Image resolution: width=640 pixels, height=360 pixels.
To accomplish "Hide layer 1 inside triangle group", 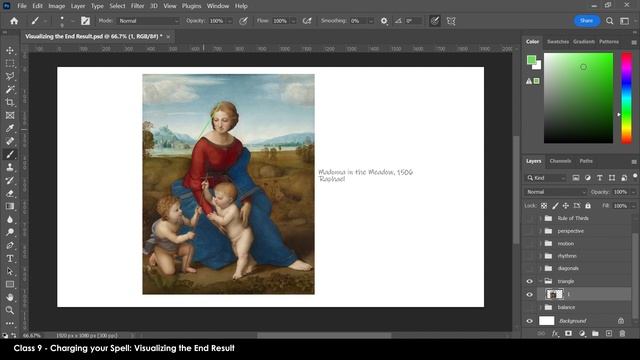I will [x=529, y=294].
